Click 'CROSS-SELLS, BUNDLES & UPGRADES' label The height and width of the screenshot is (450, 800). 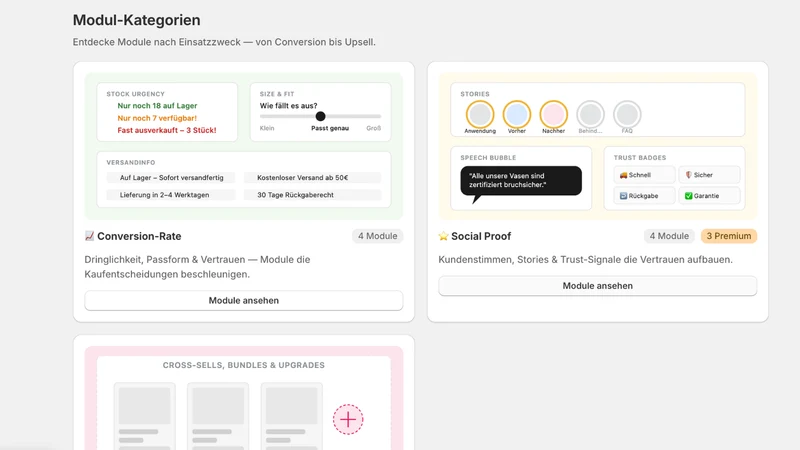[x=243, y=365]
